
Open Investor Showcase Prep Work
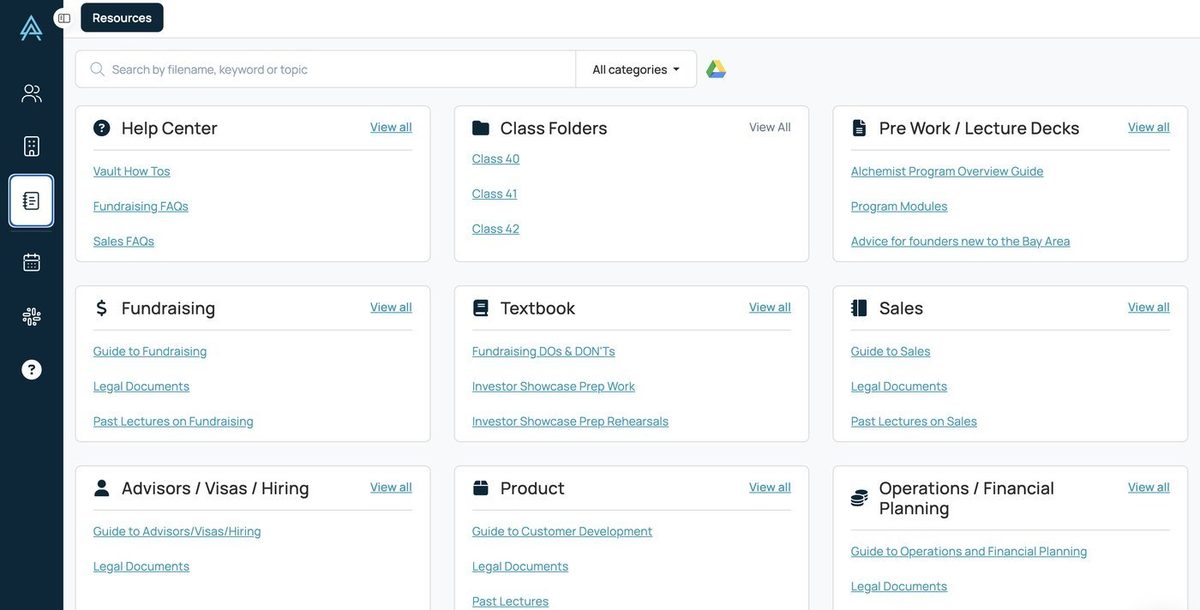click(553, 386)
